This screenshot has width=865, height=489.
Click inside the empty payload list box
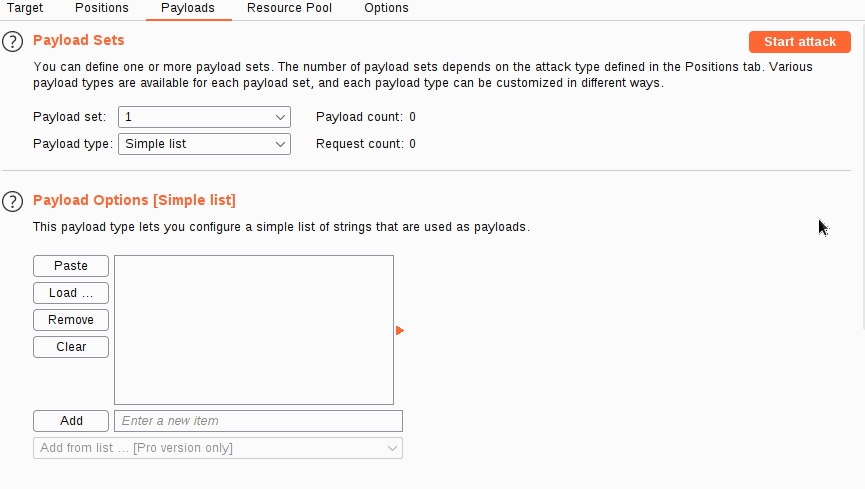click(x=254, y=330)
